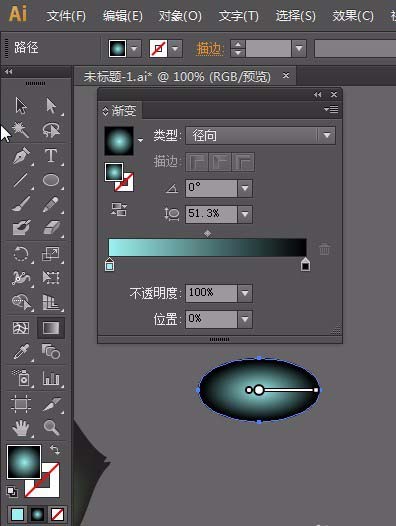Select the Eraser tool
The width and height of the screenshot is (396, 526).
click(51, 227)
